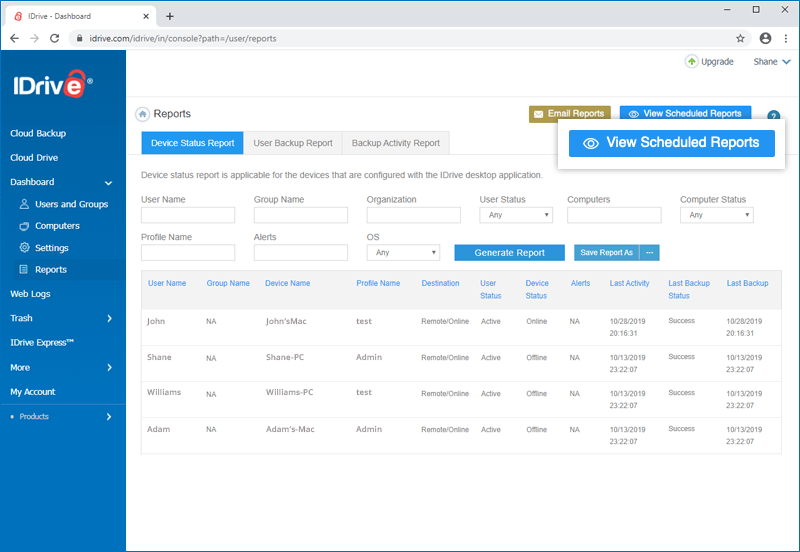Expand the Products submenu arrow
Image resolution: width=800 pixels, height=552 pixels.
[109, 417]
